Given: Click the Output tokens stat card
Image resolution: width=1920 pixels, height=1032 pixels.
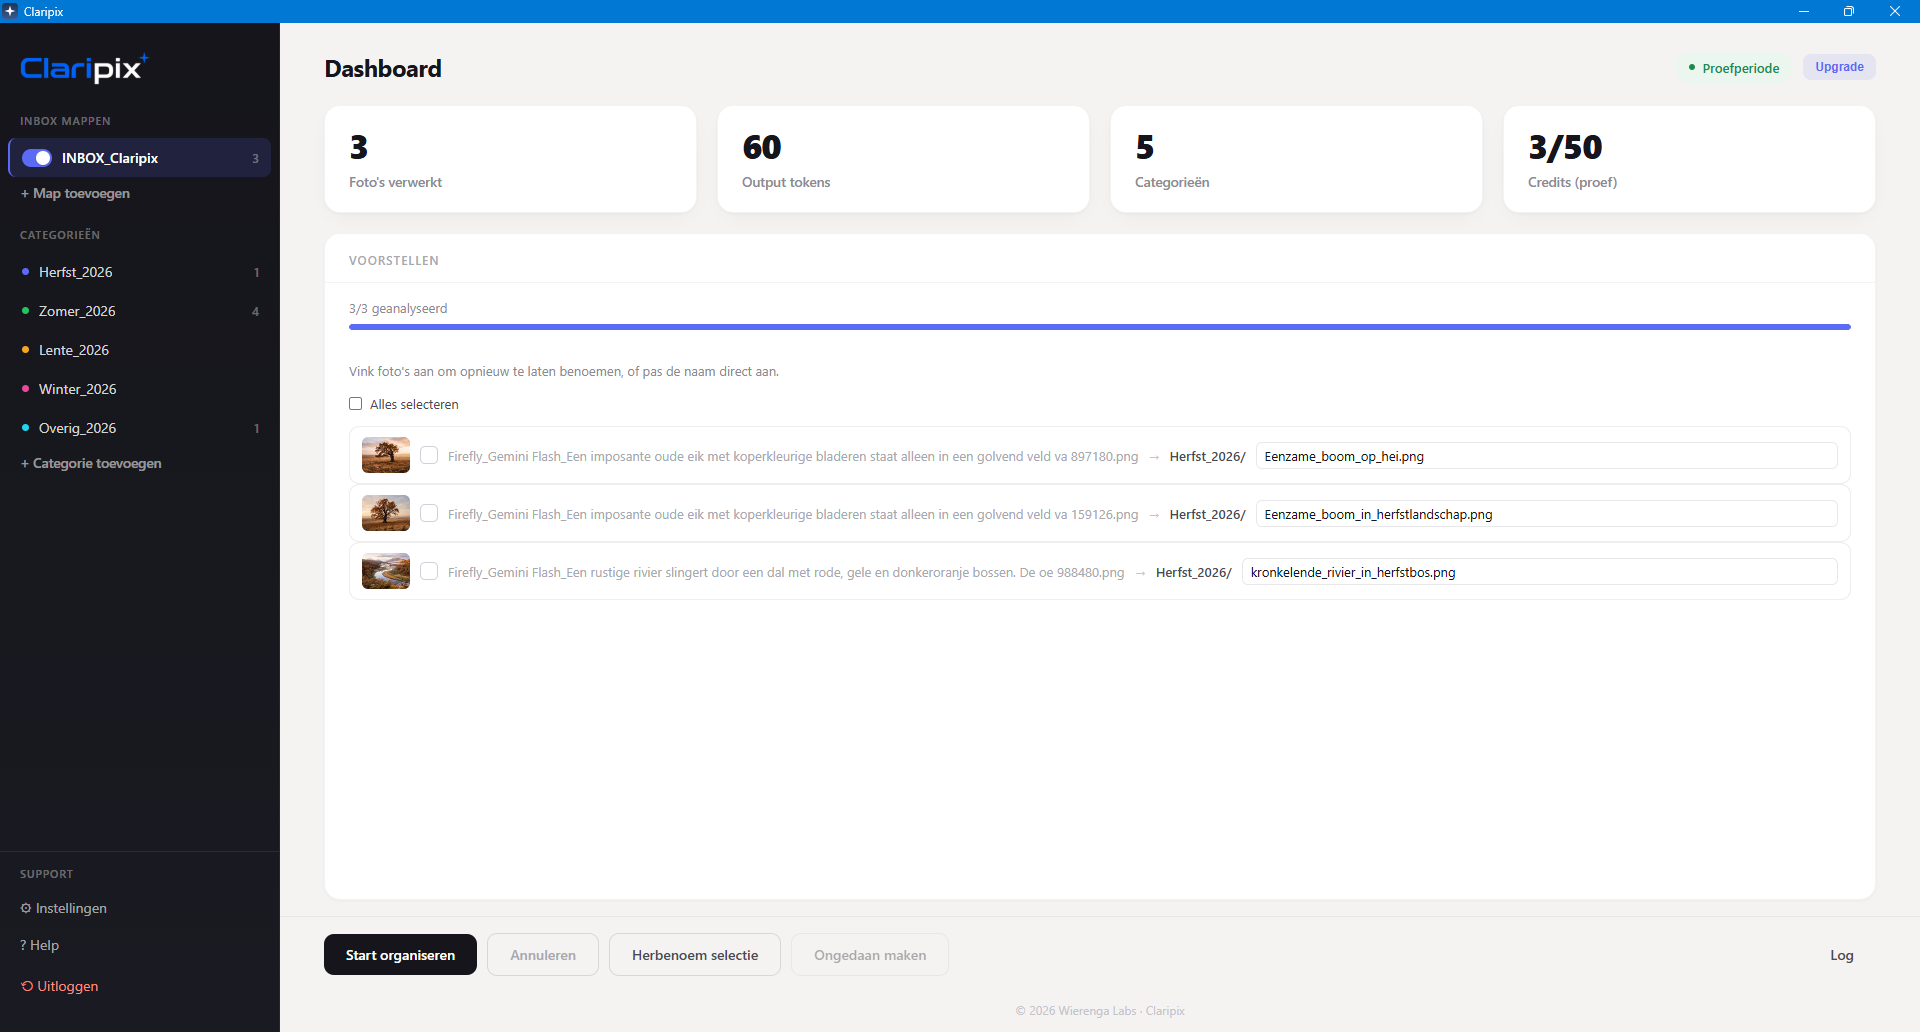Looking at the screenshot, I should pos(903,159).
